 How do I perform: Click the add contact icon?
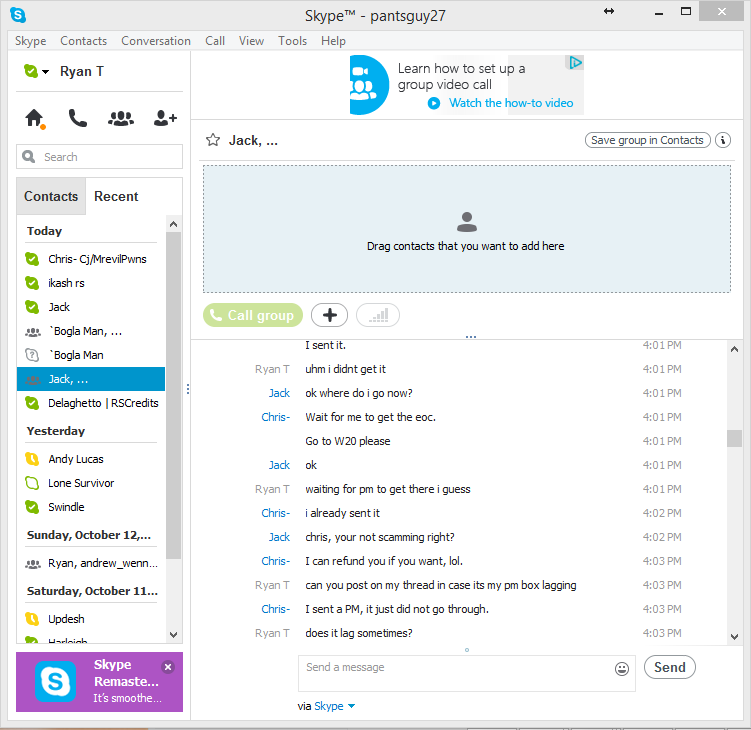(165, 118)
